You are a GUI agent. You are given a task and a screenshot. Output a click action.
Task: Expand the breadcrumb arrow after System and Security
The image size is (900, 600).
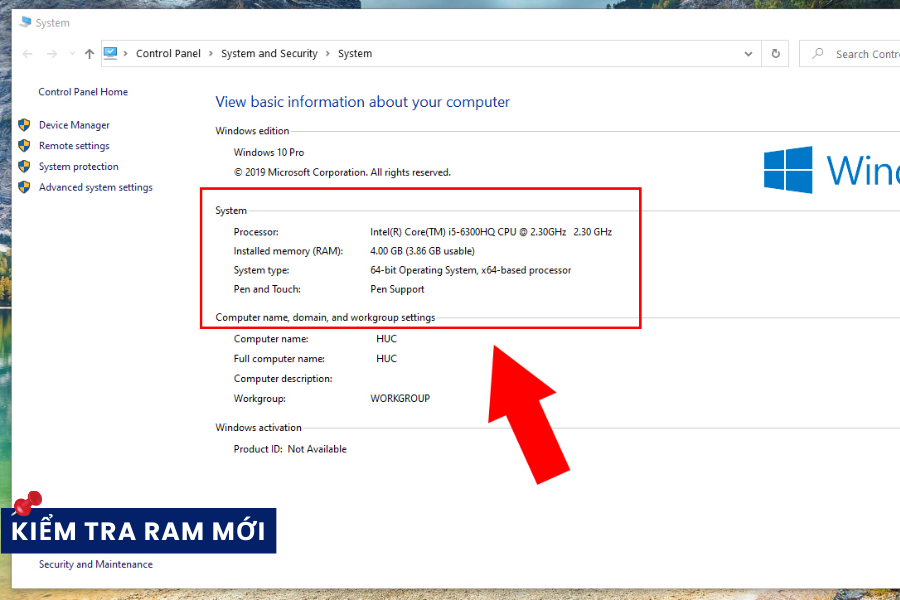coord(327,53)
